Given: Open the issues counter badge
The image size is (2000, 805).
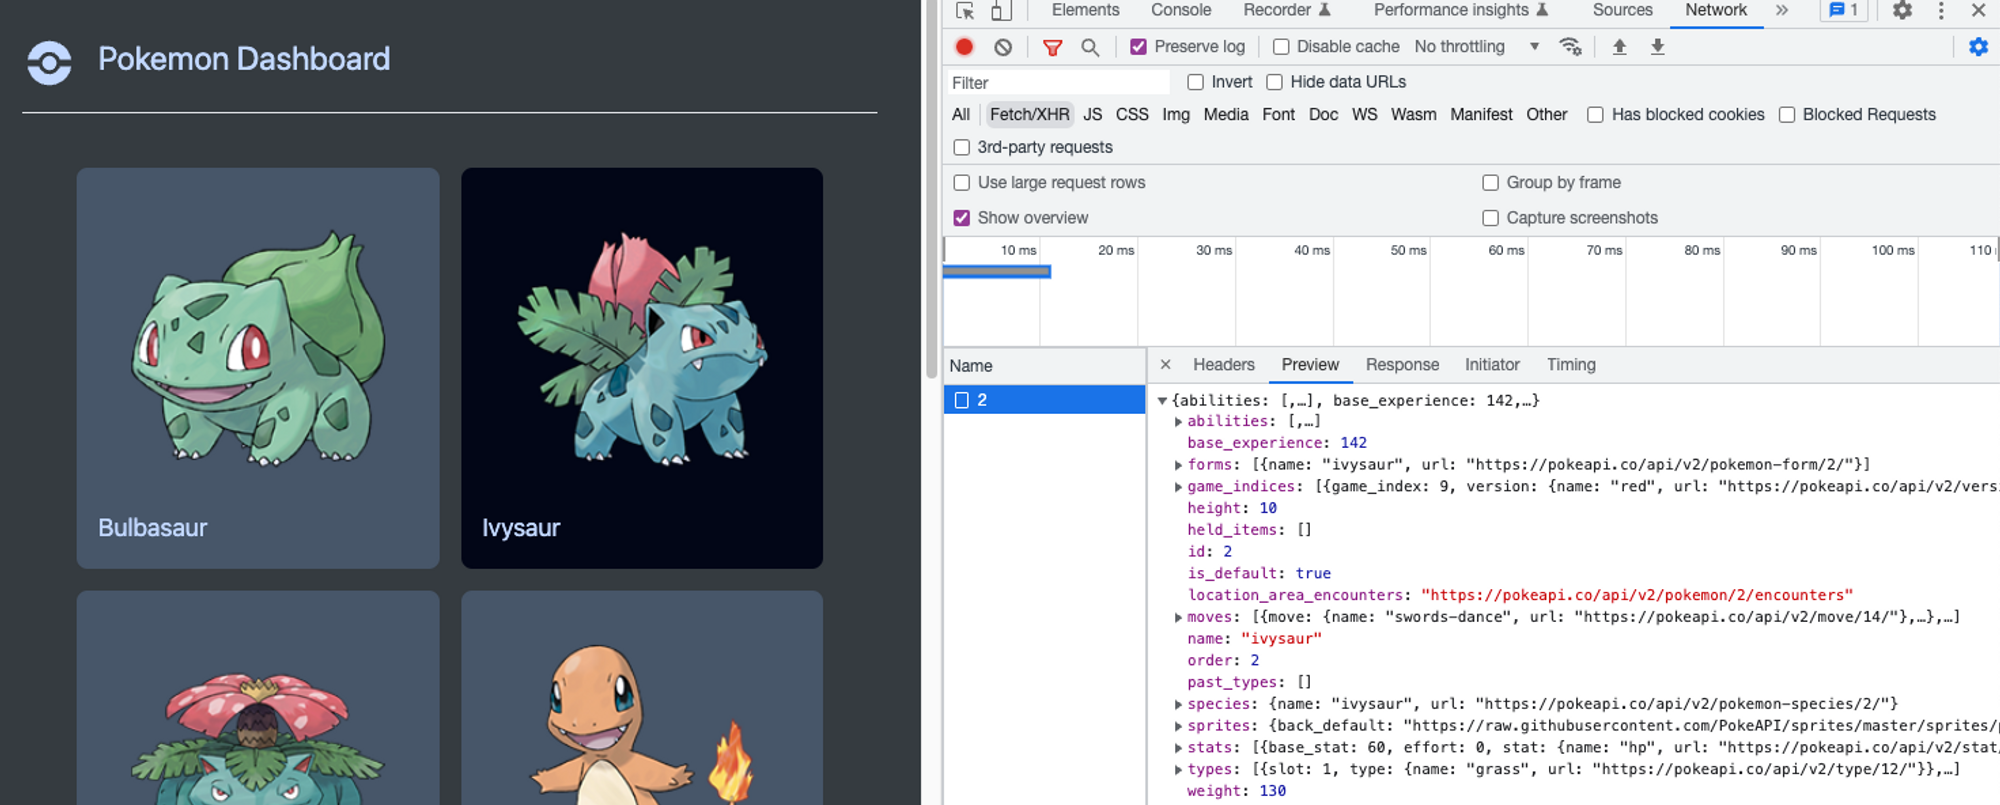Looking at the screenshot, I should (x=1843, y=10).
